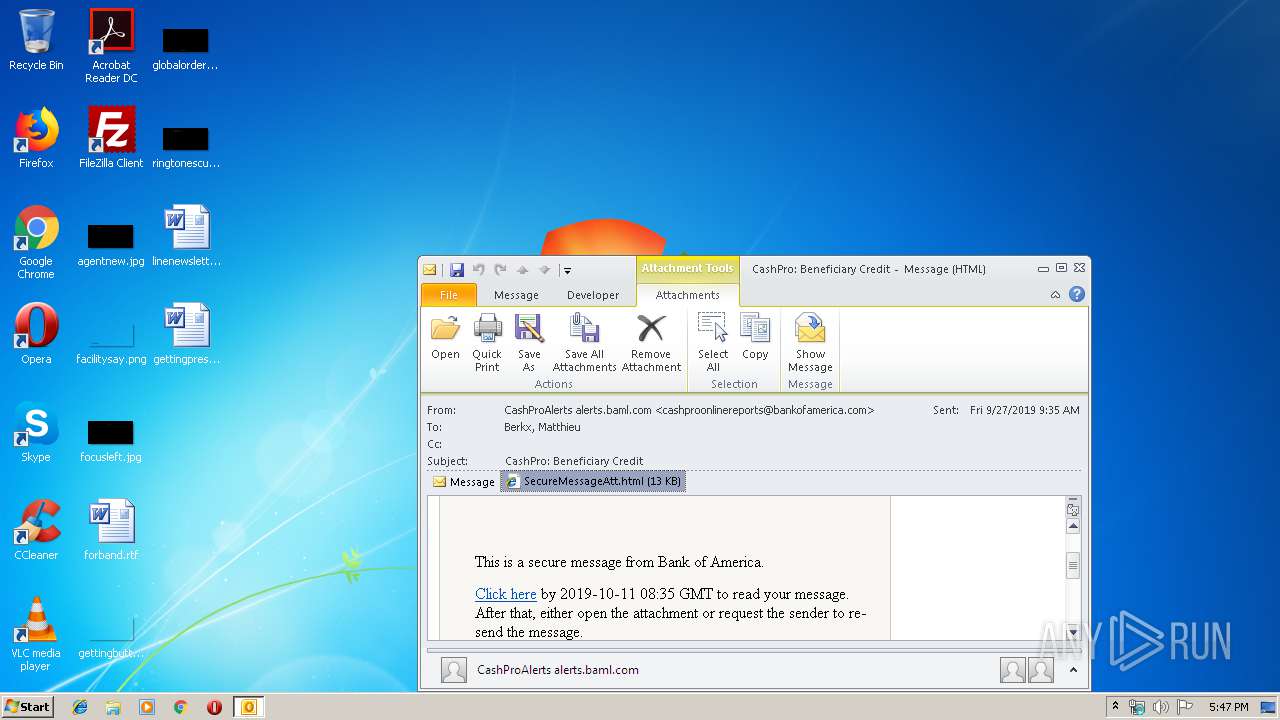This screenshot has height=720, width=1280.
Task: Expand the People Pane chevron
Action: coord(1072,670)
